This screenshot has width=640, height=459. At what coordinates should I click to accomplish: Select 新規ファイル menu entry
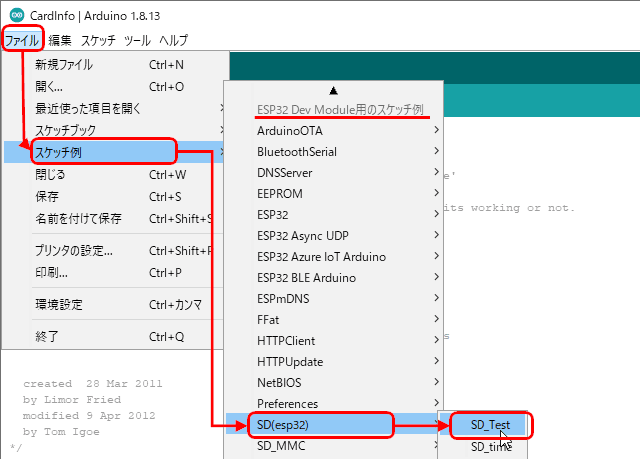[113, 64]
